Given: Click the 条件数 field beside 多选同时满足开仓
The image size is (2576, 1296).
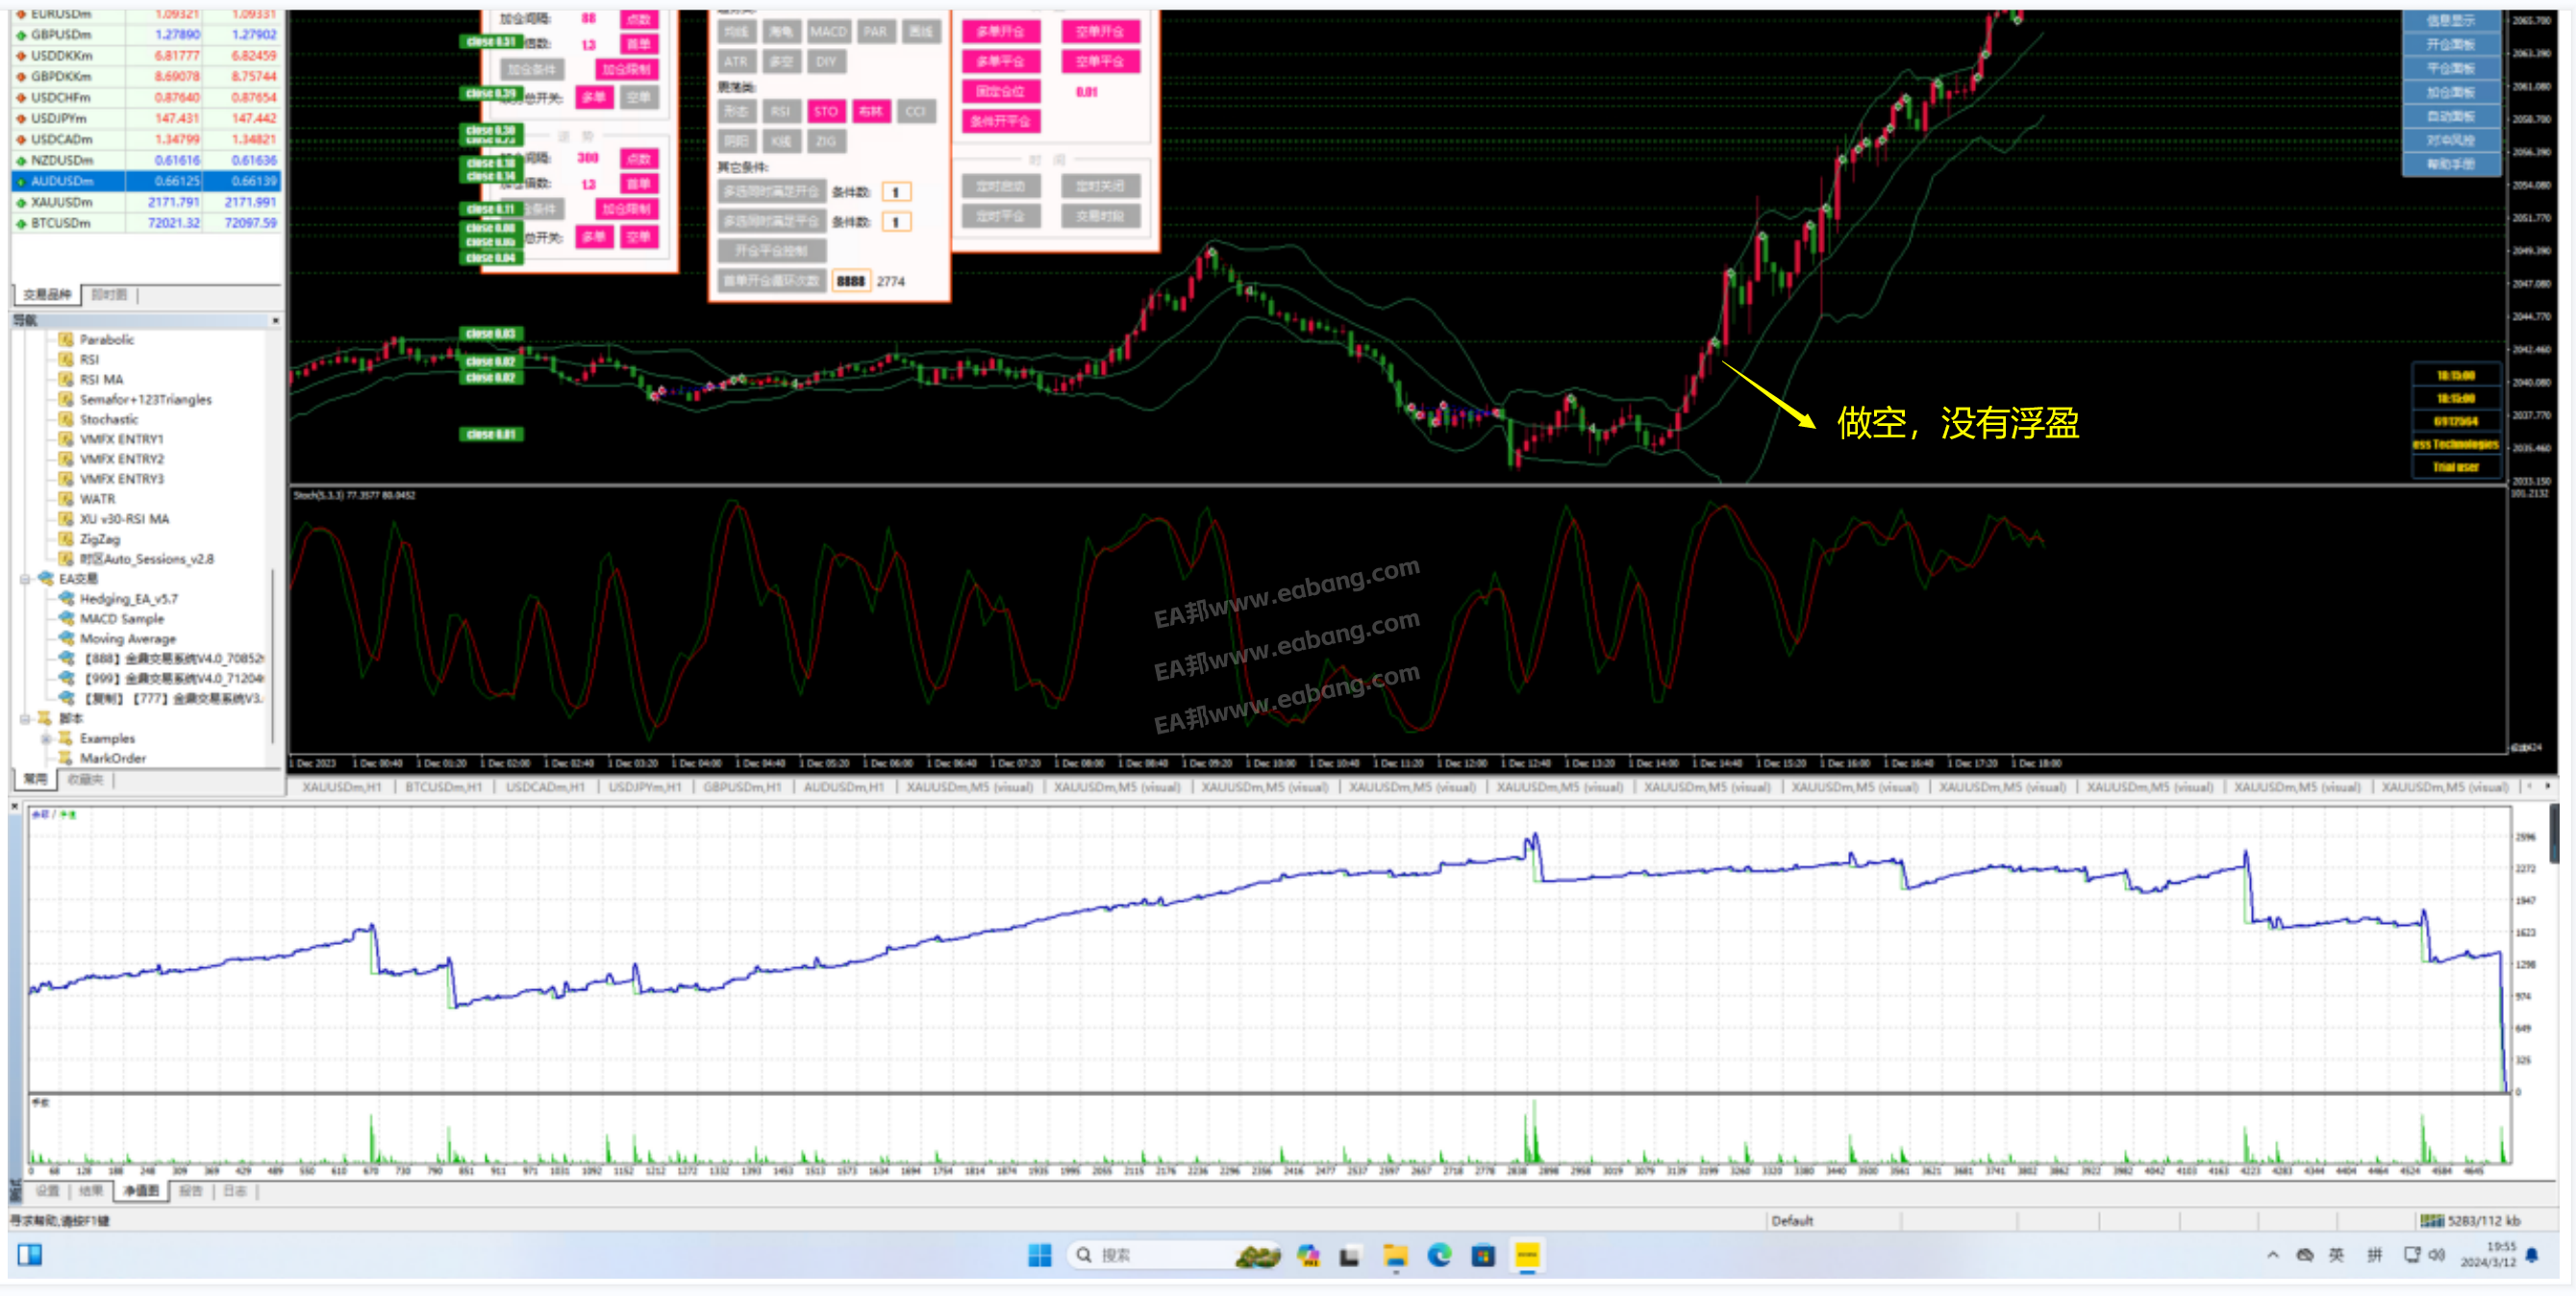Looking at the screenshot, I should point(896,193).
